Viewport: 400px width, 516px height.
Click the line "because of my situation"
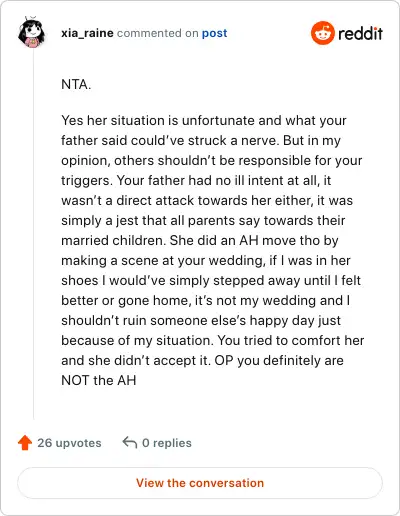click(x=213, y=341)
